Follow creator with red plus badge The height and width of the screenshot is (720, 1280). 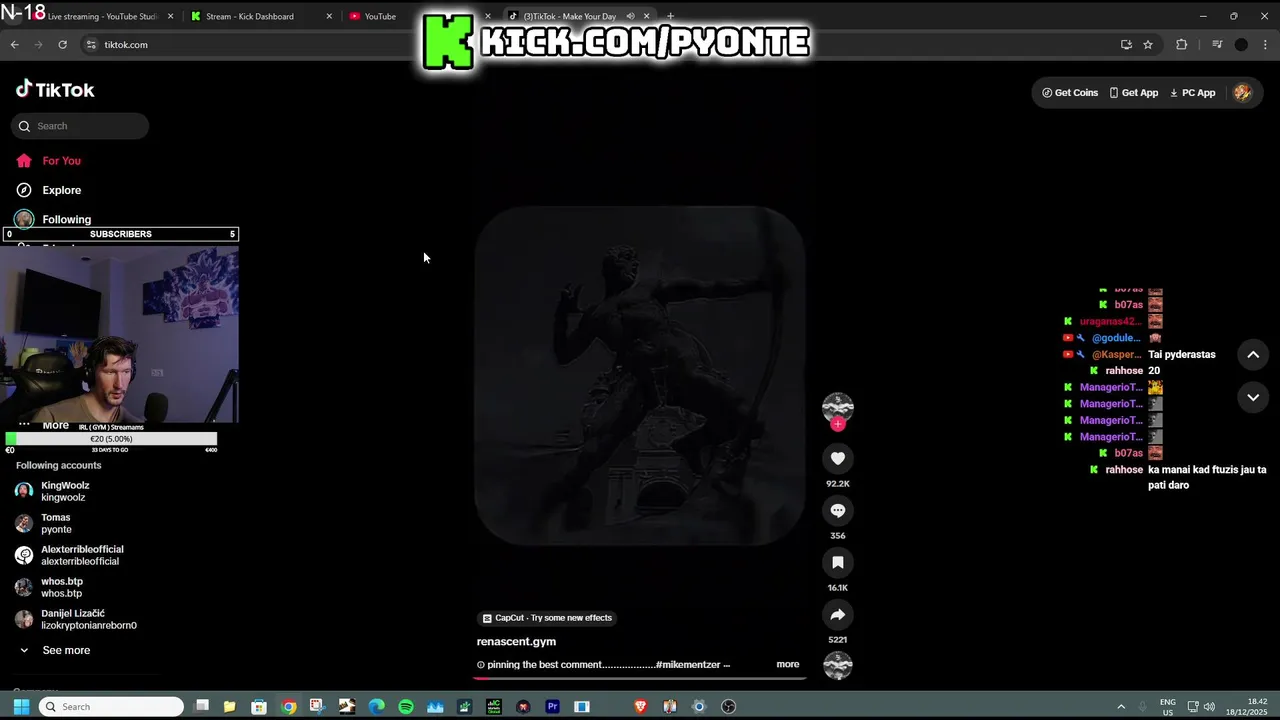click(x=838, y=424)
